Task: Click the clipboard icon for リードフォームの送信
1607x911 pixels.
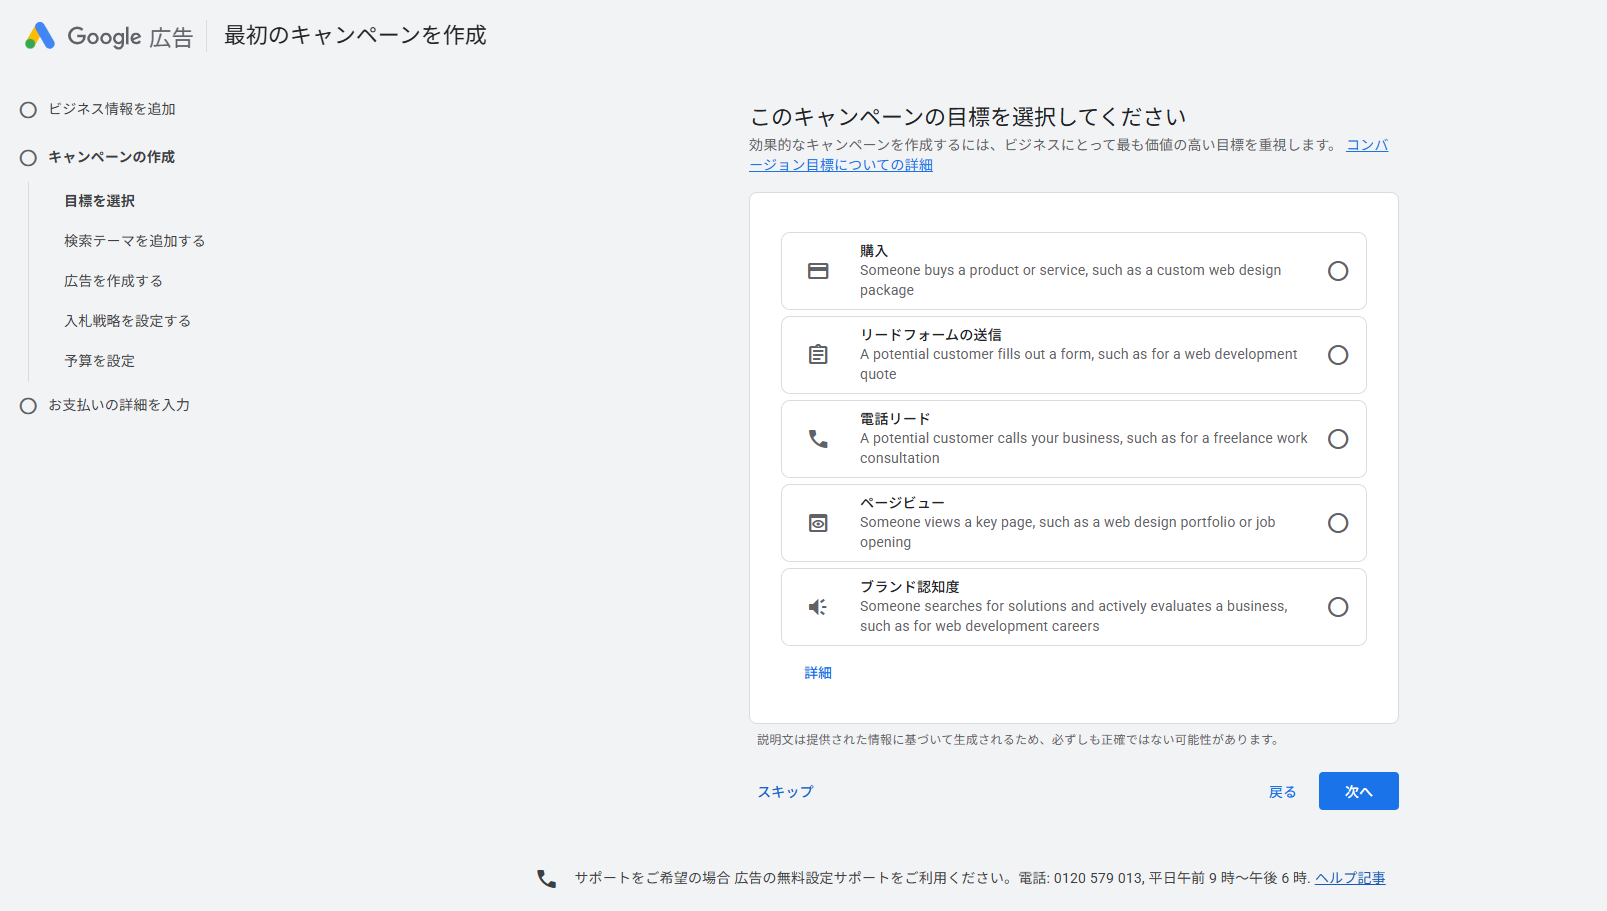Action: tap(819, 354)
